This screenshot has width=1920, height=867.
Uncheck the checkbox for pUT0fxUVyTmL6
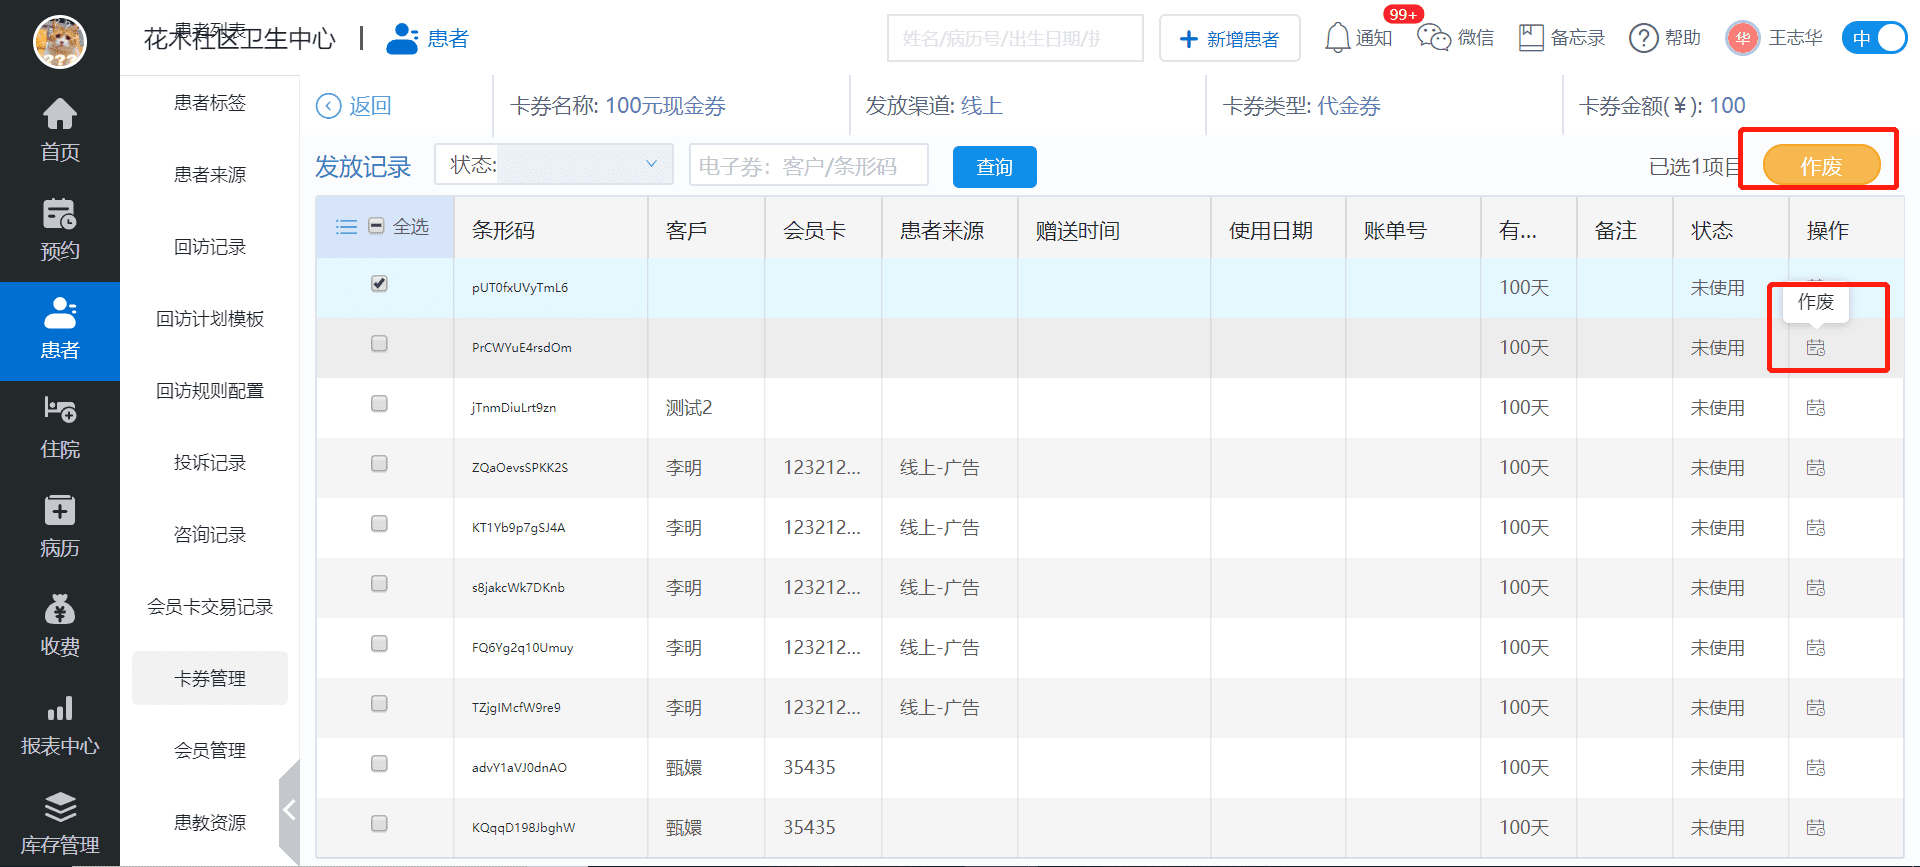click(379, 284)
